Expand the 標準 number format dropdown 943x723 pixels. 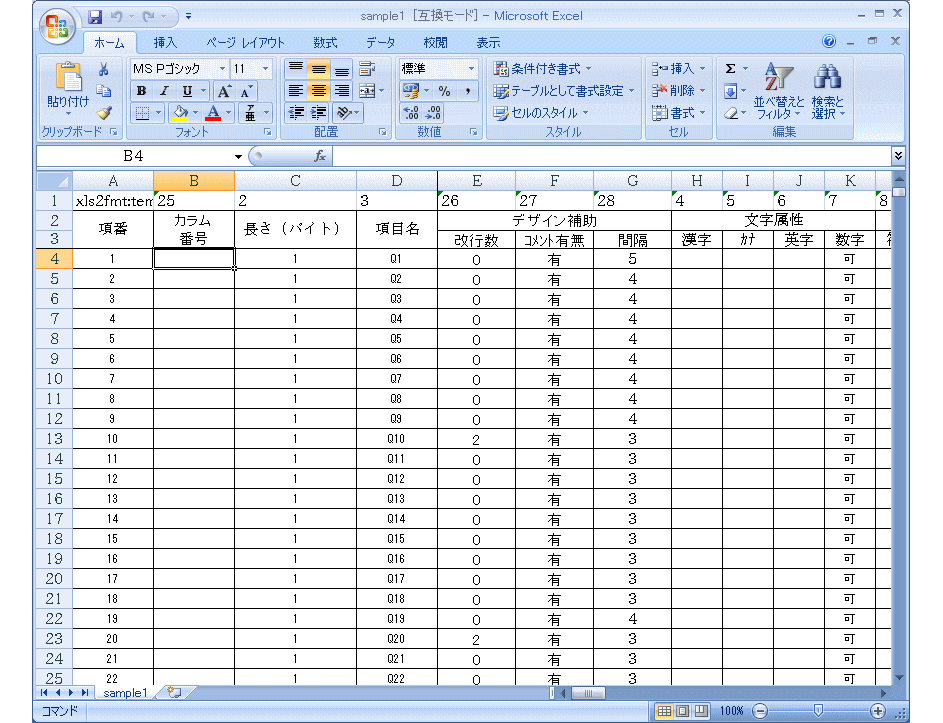(472, 69)
